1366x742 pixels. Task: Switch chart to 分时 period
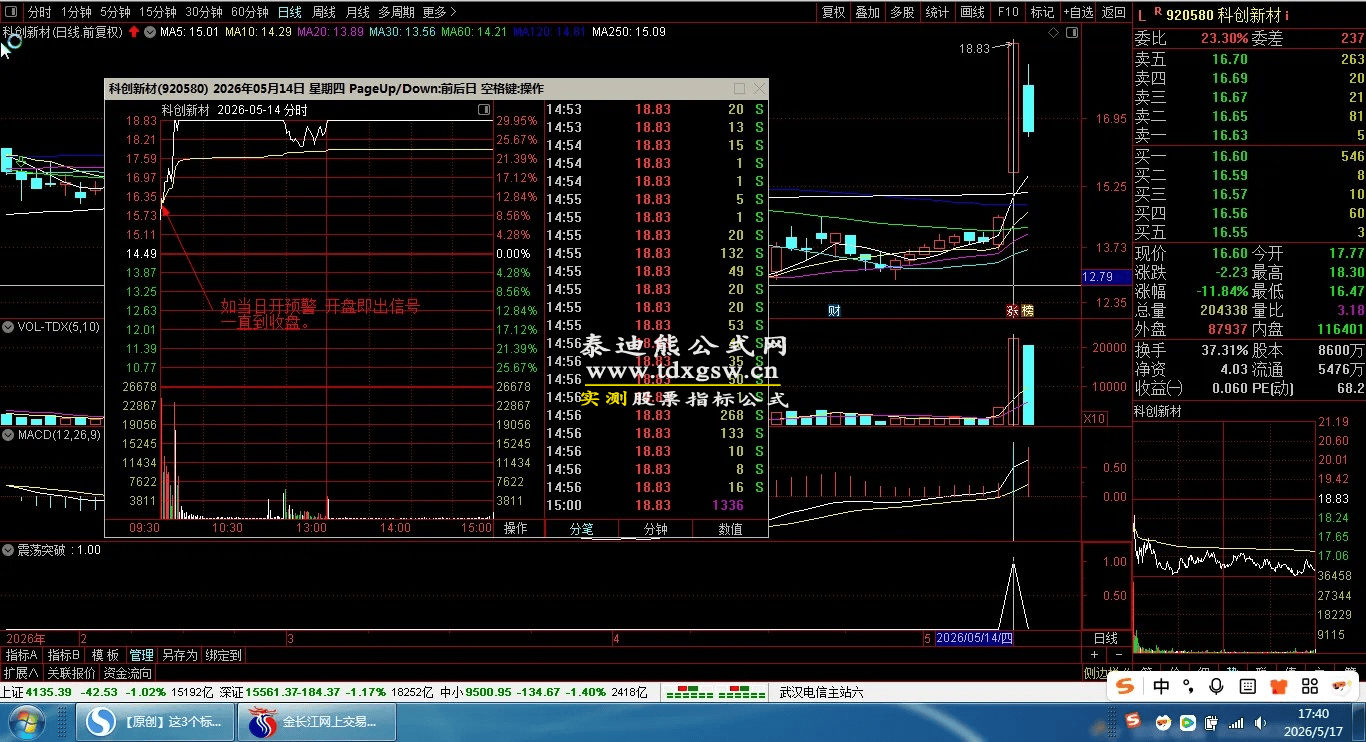(39, 12)
